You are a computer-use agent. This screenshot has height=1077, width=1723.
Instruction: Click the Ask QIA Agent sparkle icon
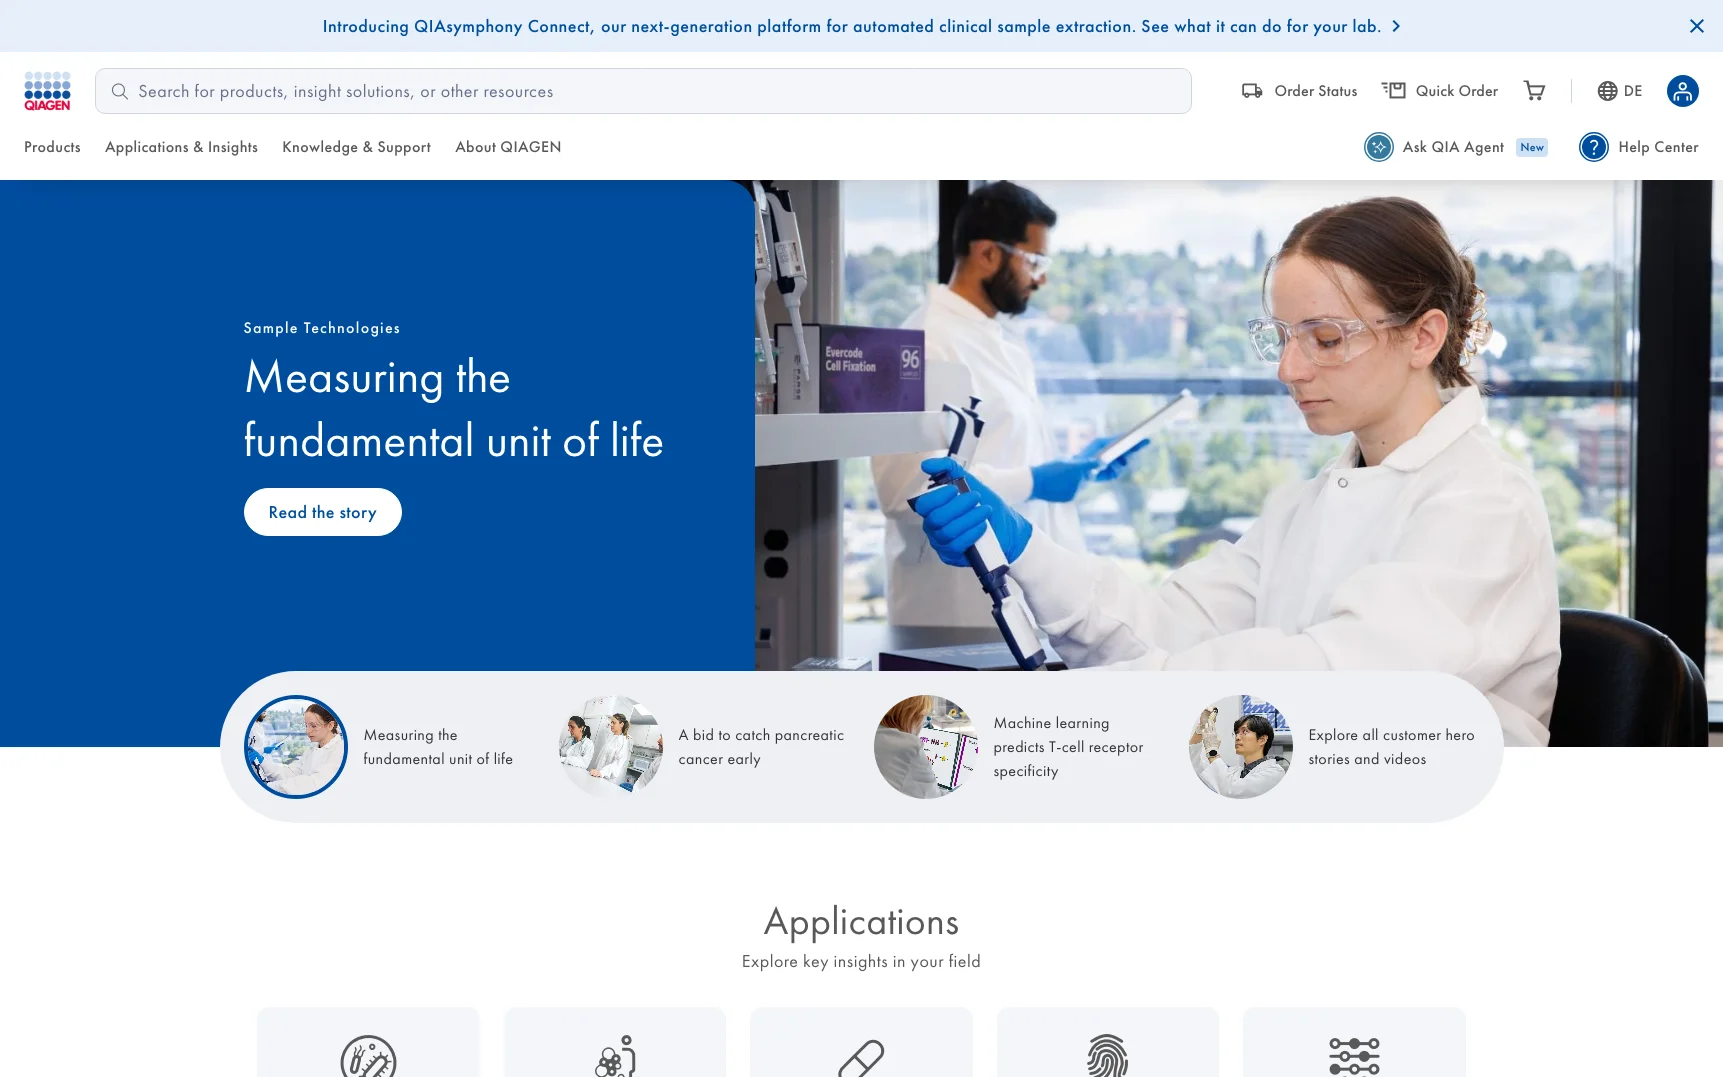pyautogui.click(x=1378, y=147)
